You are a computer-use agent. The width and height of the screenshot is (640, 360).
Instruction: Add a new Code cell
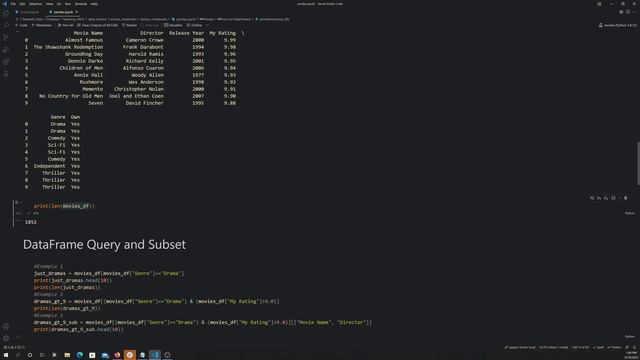pyautogui.click(x=22, y=25)
